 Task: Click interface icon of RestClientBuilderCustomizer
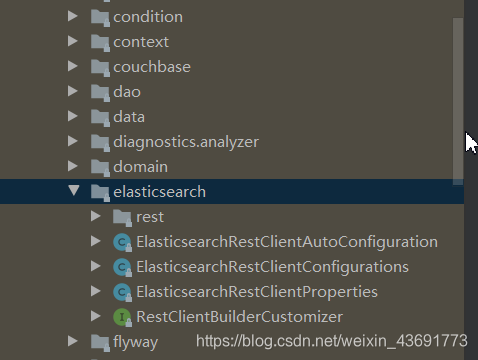coord(122,317)
